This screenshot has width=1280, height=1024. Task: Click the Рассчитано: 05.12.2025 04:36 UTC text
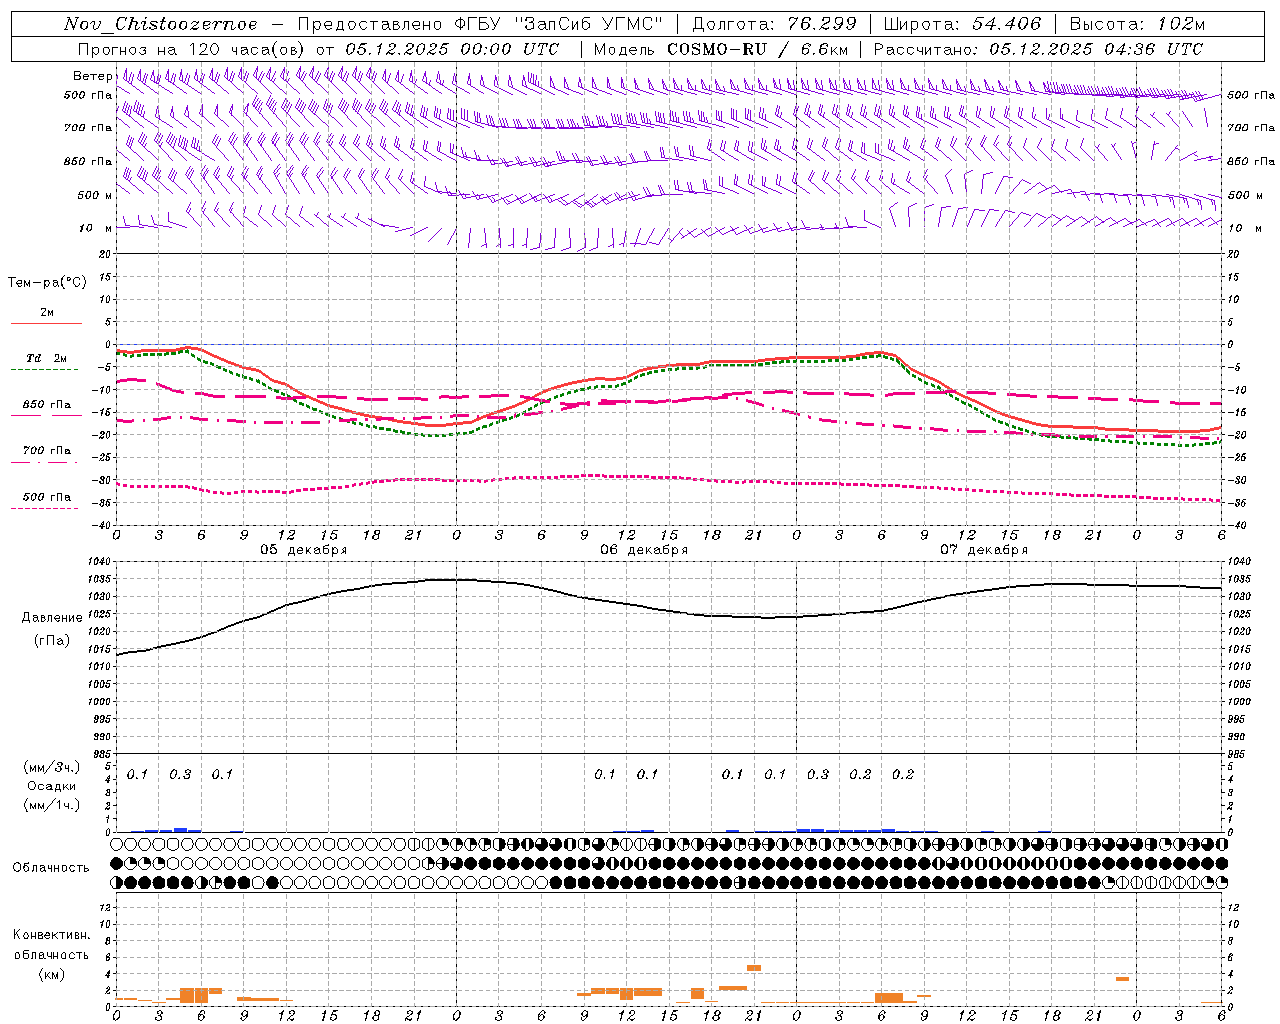point(1038,49)
